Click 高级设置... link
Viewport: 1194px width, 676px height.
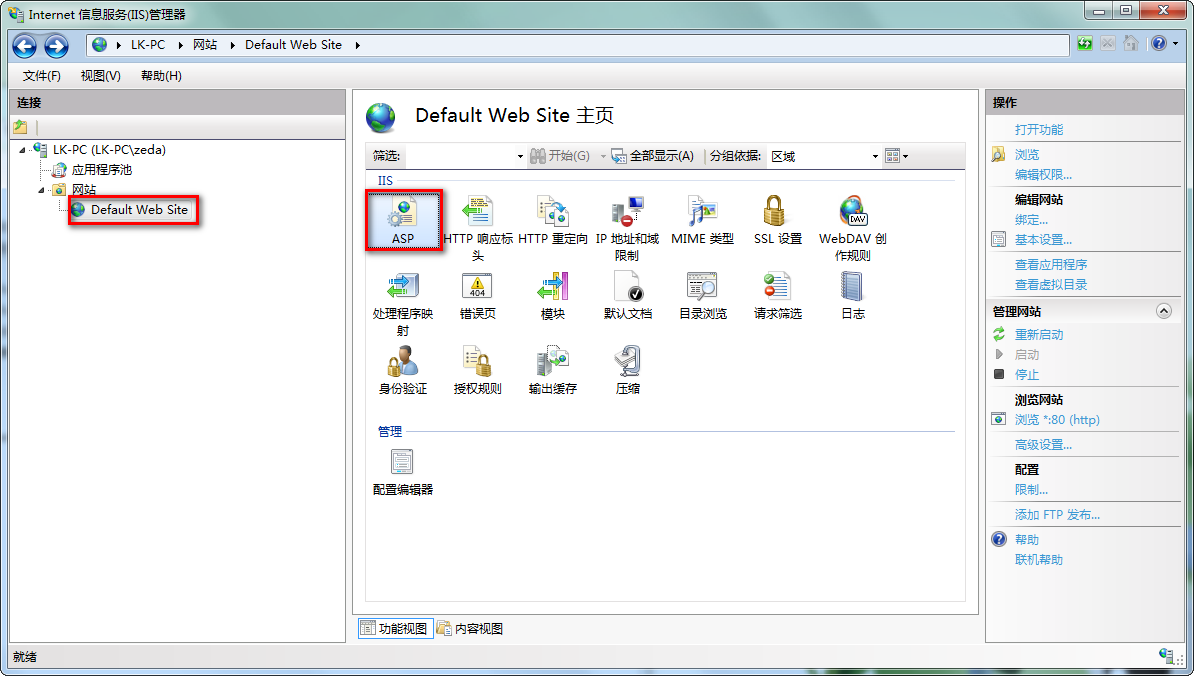[1043, 445]
